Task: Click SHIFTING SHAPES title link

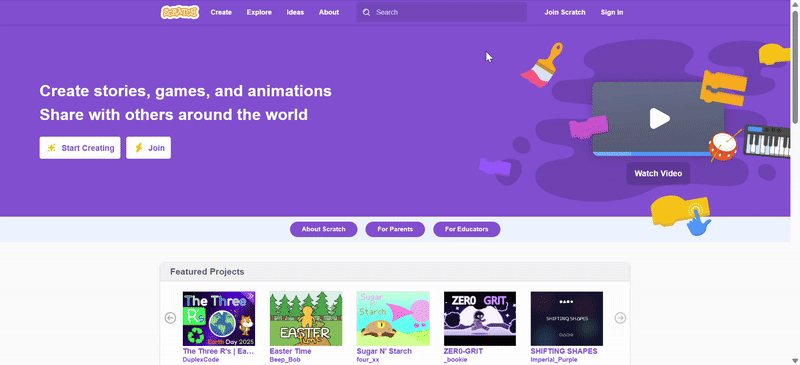Action: tap(564, 351)
